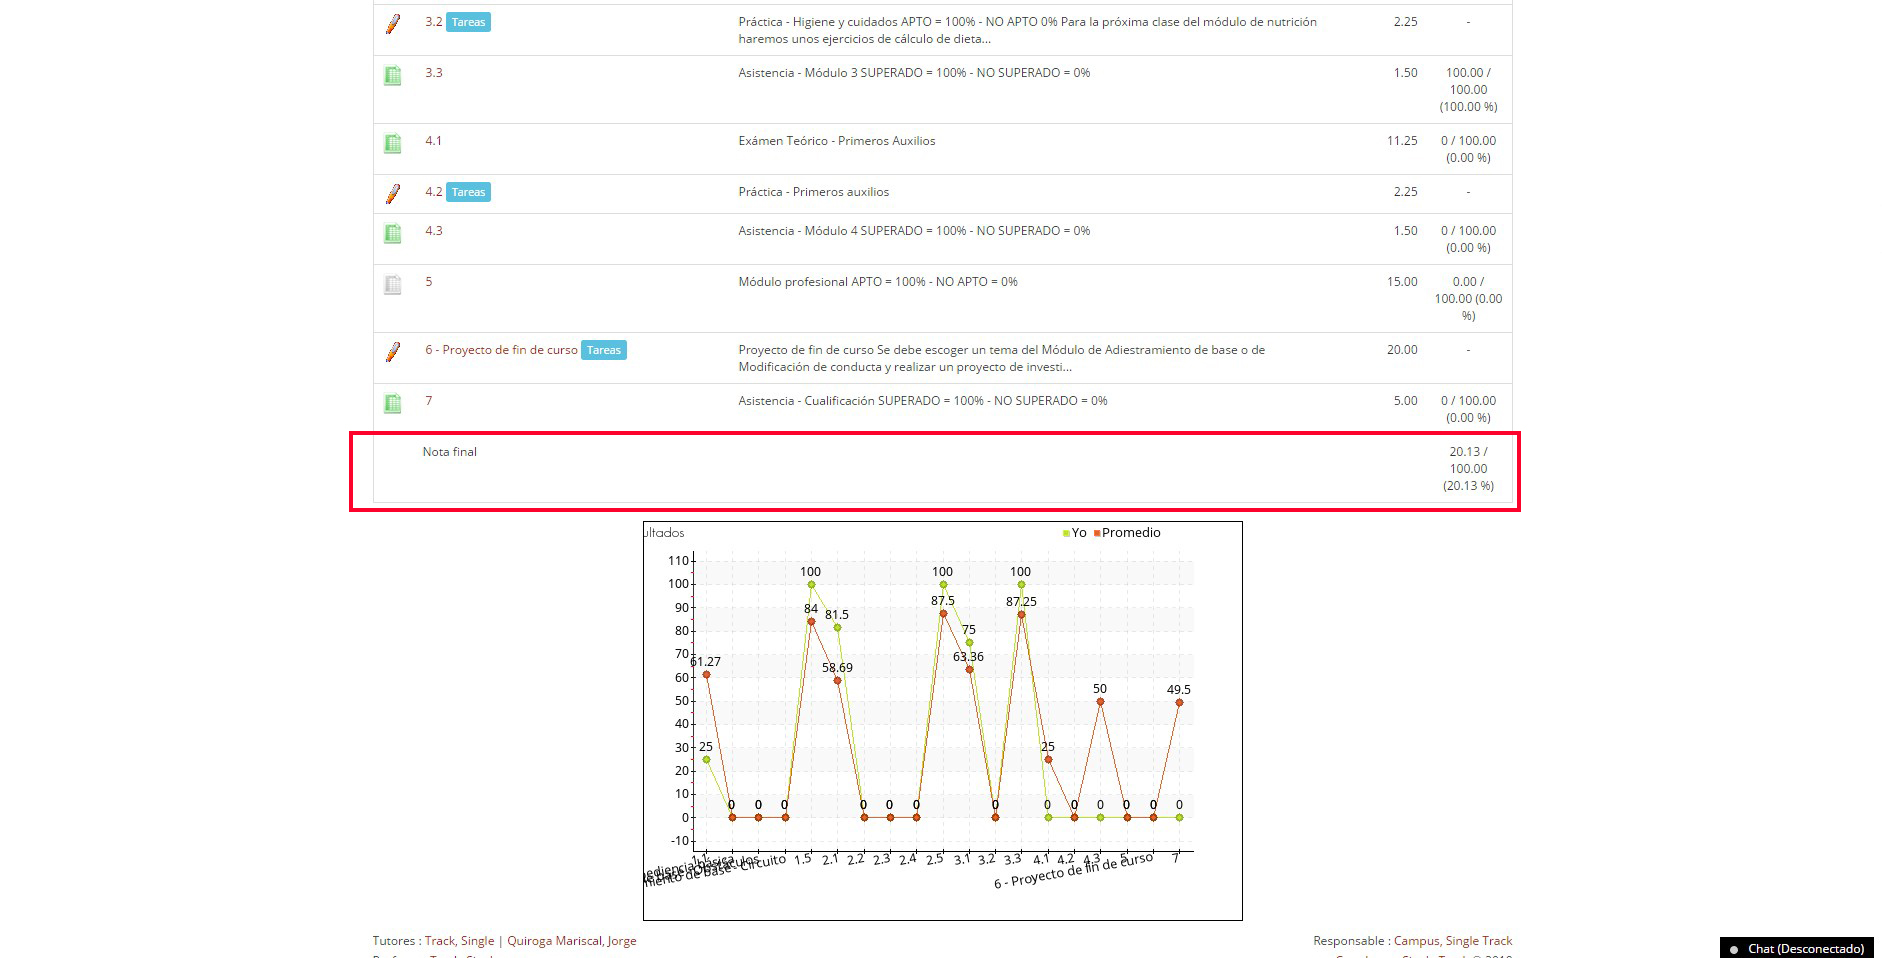1882x958 pixels.
Task: Open the '6 - Proyecto de fin de curso' link
Action: 501,349
